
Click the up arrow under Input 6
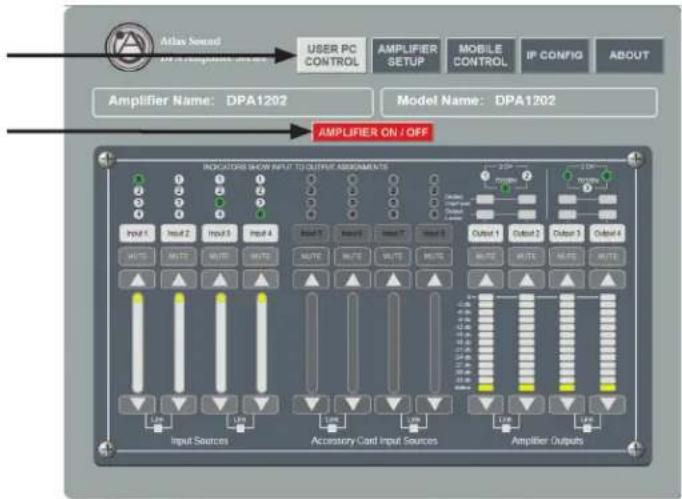click(352, 280)
